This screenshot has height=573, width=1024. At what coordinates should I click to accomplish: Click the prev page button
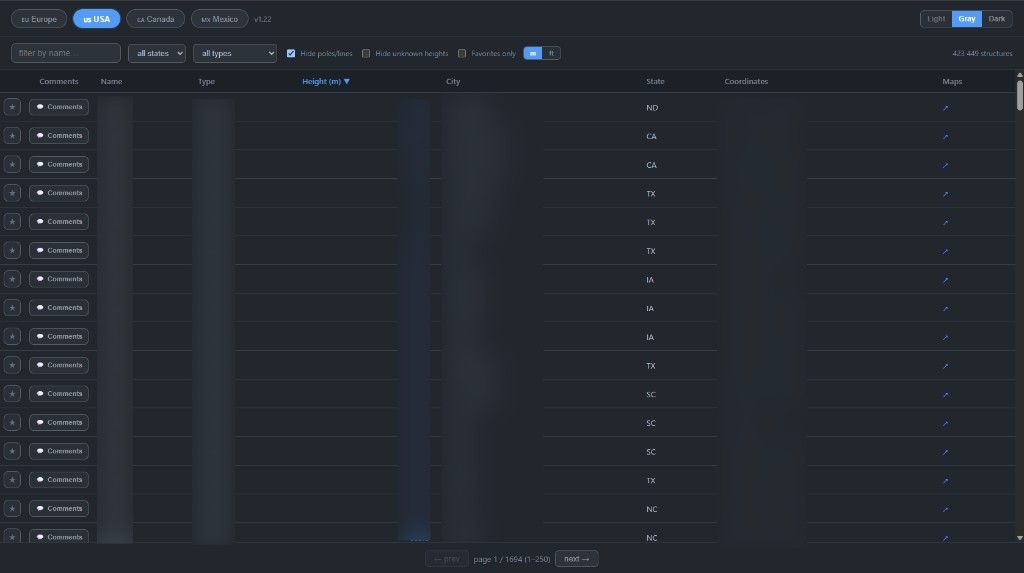pos(447,559)
